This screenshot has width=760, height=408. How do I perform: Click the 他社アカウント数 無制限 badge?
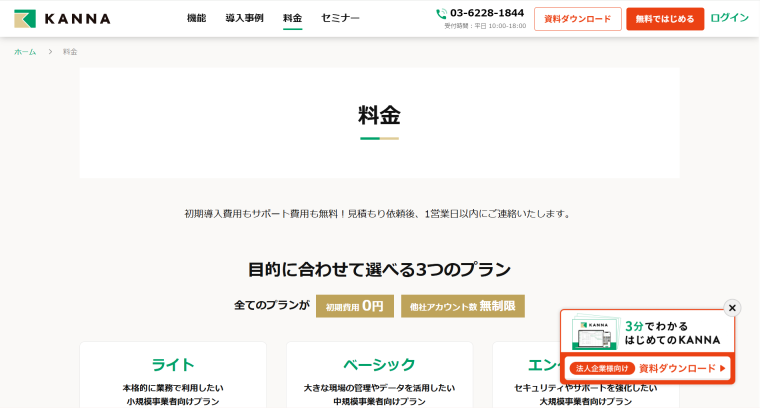pos(462,306)
